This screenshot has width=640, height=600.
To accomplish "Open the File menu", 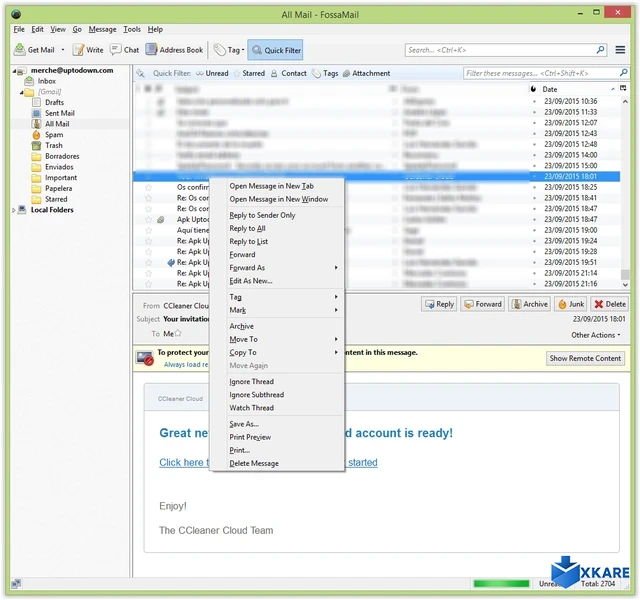I will (x=19, y=29).
